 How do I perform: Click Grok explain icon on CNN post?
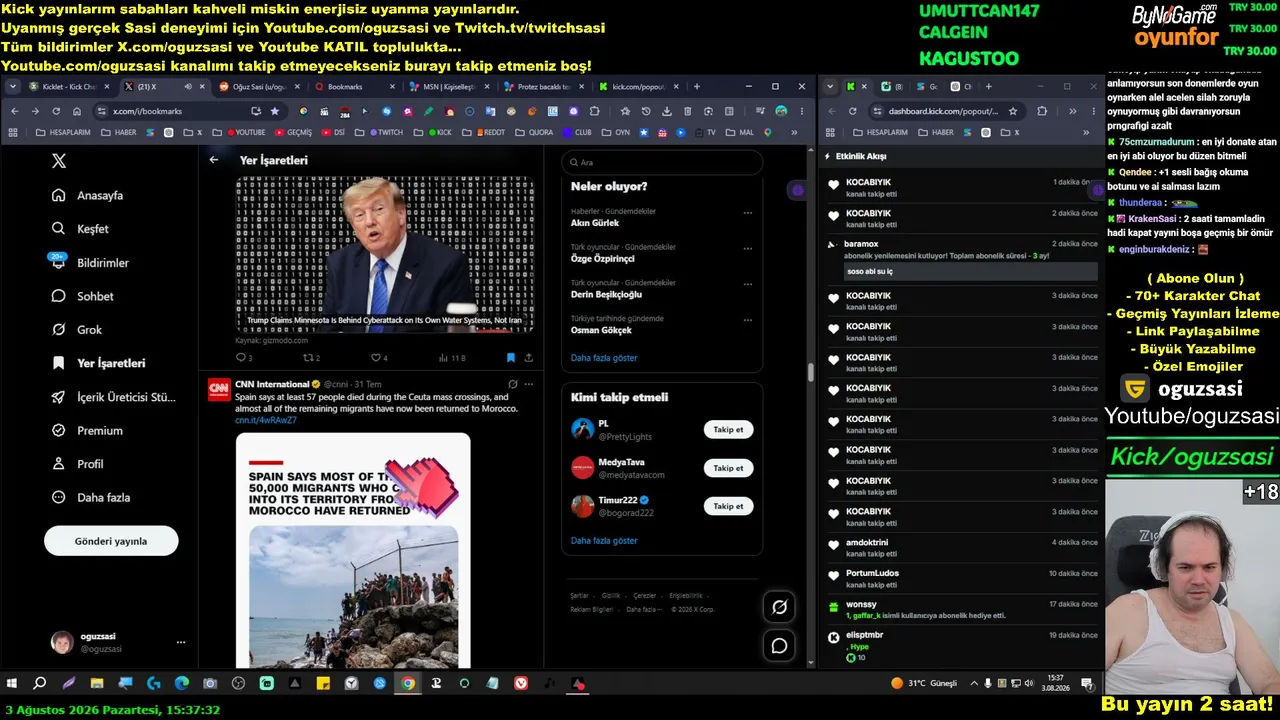click(512, 384)
